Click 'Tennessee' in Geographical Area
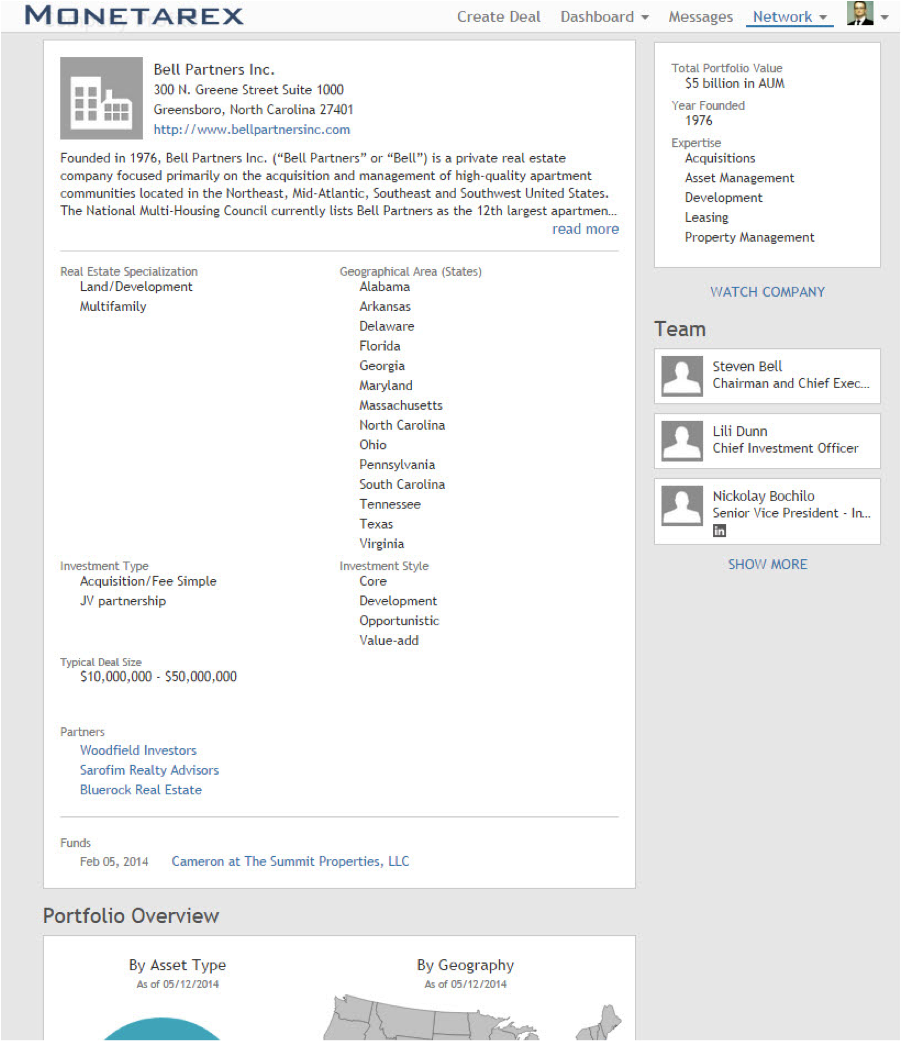902x1042 pixels. (390, 504)
